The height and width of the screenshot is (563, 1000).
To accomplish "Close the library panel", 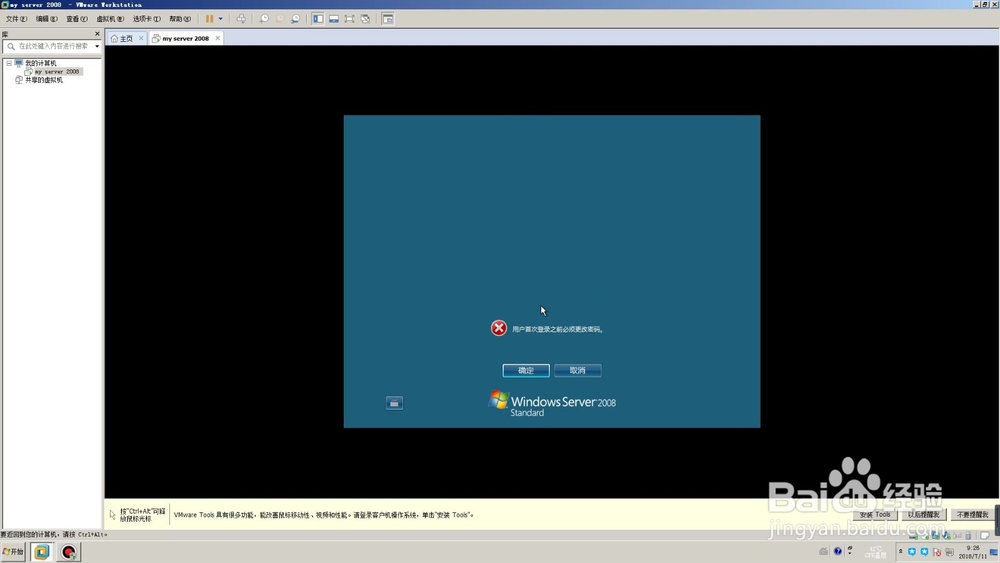I will tap(98, 34).
